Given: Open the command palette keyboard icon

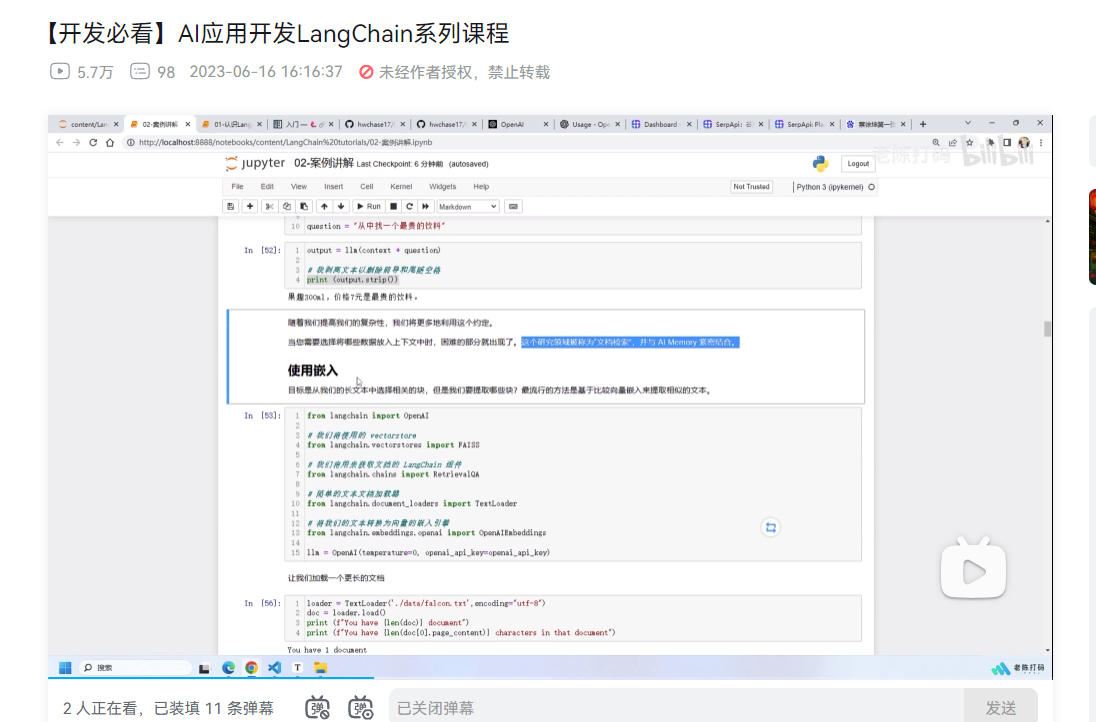Looking at the screenshot, I should pyautogui.click(x=514, y=207).
